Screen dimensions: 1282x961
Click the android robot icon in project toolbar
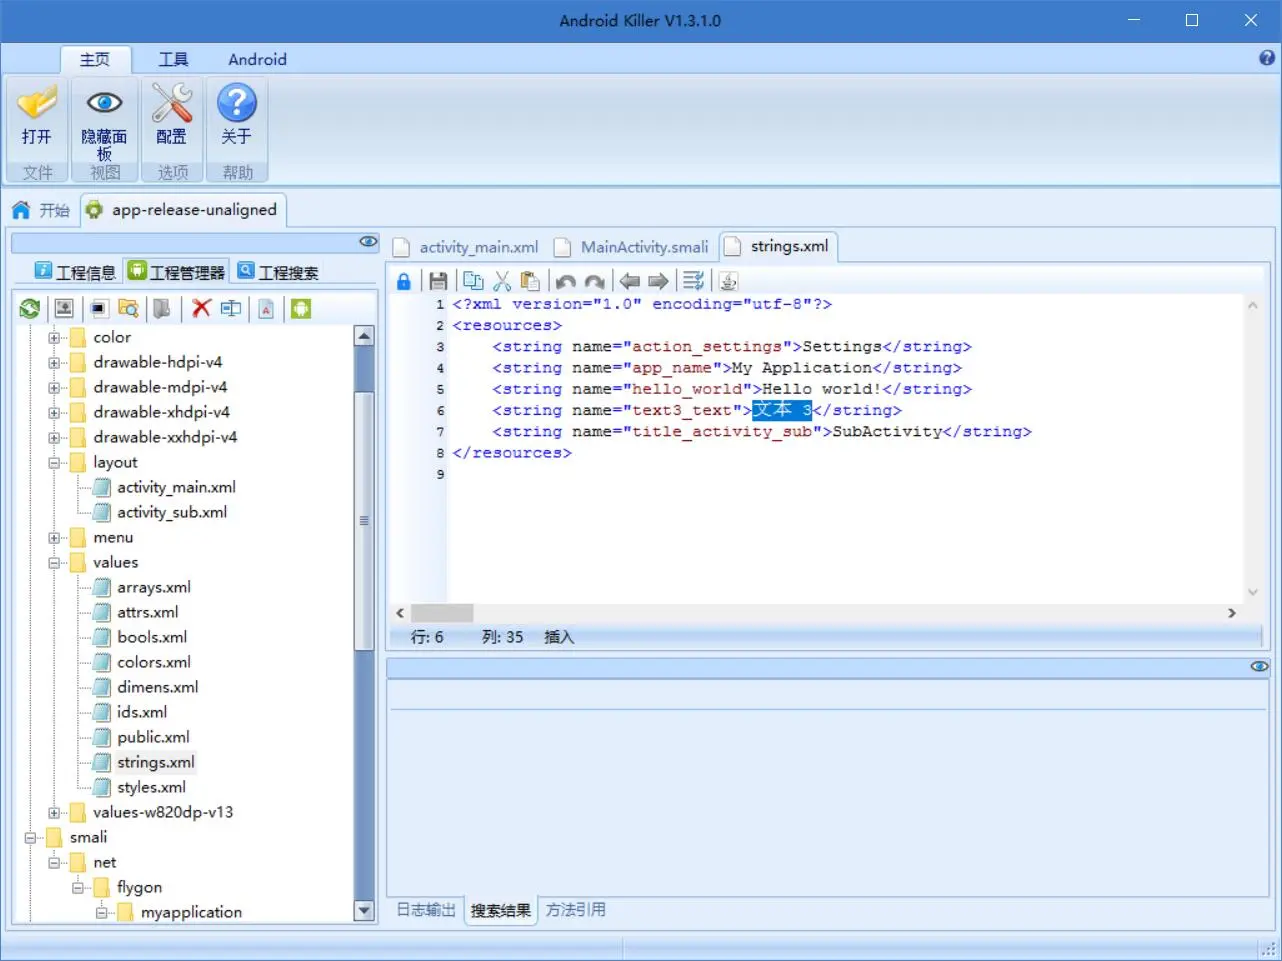tap(301, 309)
